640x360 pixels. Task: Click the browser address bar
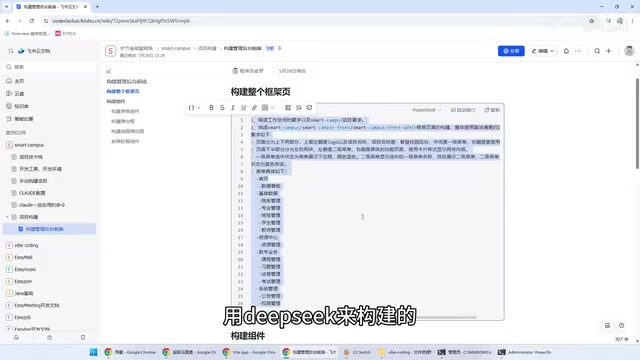314,21
